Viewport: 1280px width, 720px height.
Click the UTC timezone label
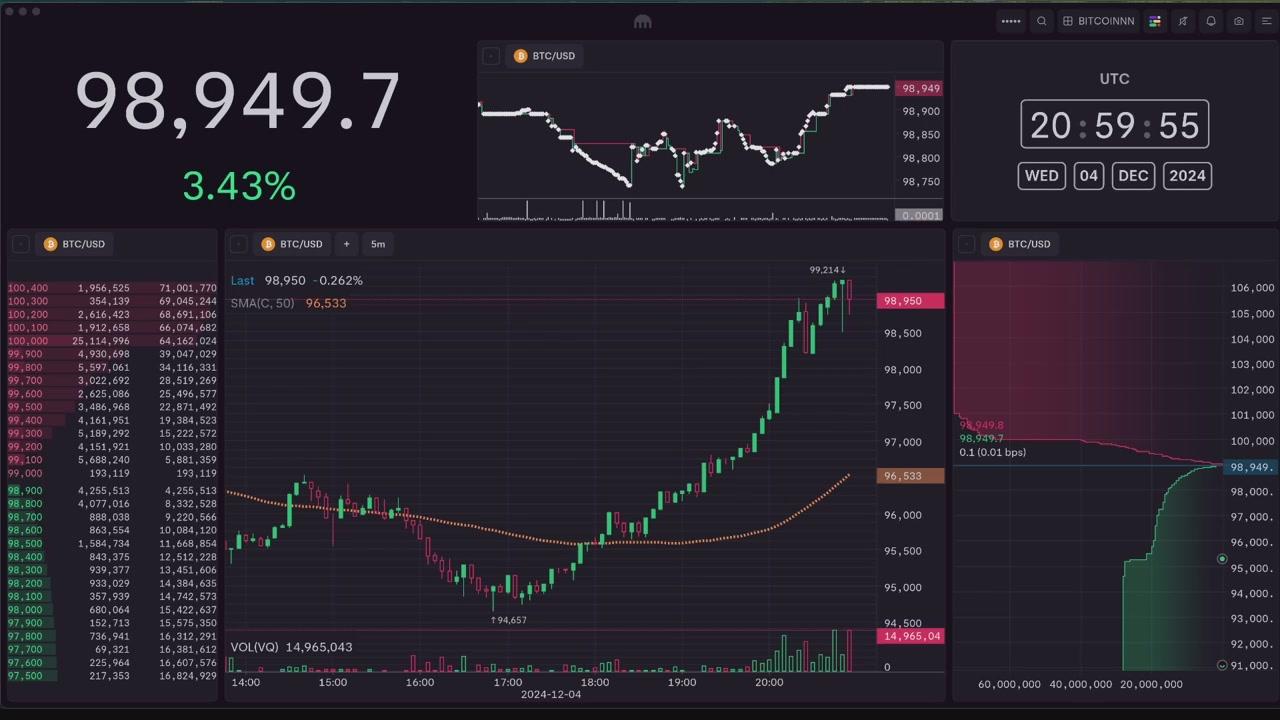1114,79
